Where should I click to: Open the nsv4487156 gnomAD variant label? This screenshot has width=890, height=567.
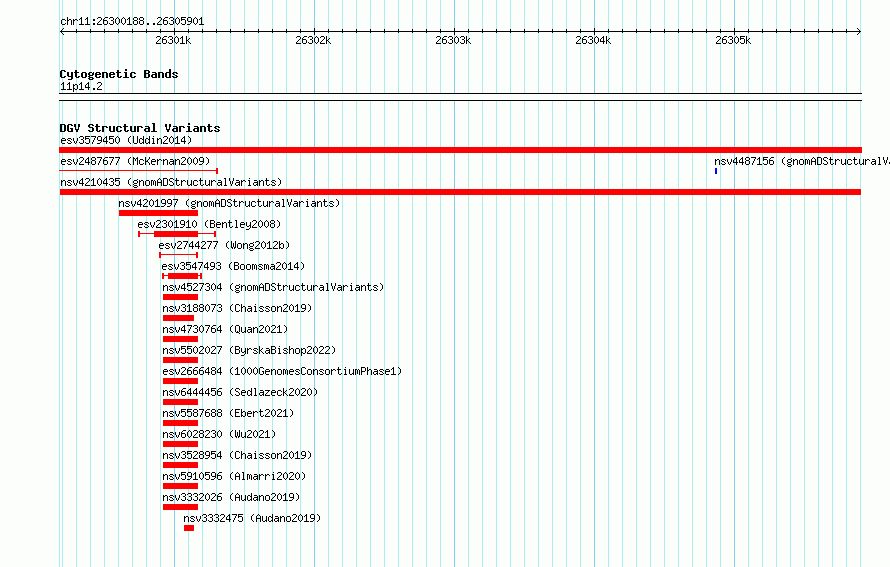[801, 161]
